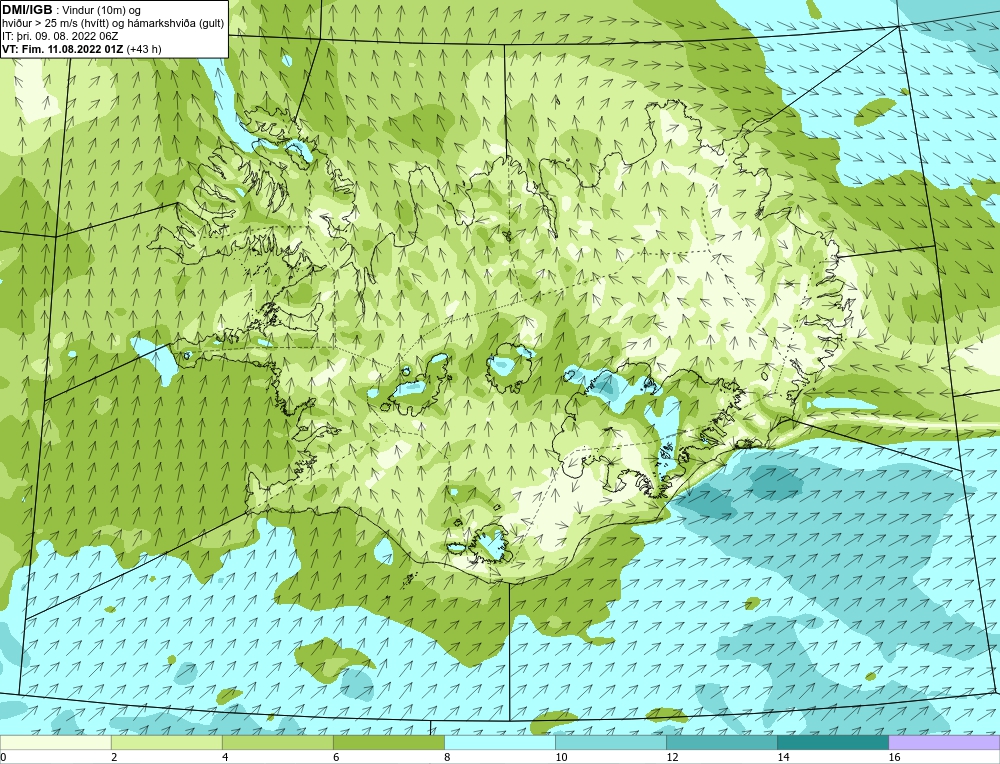Click the 6–8 m/s dark green swatch

388,742
